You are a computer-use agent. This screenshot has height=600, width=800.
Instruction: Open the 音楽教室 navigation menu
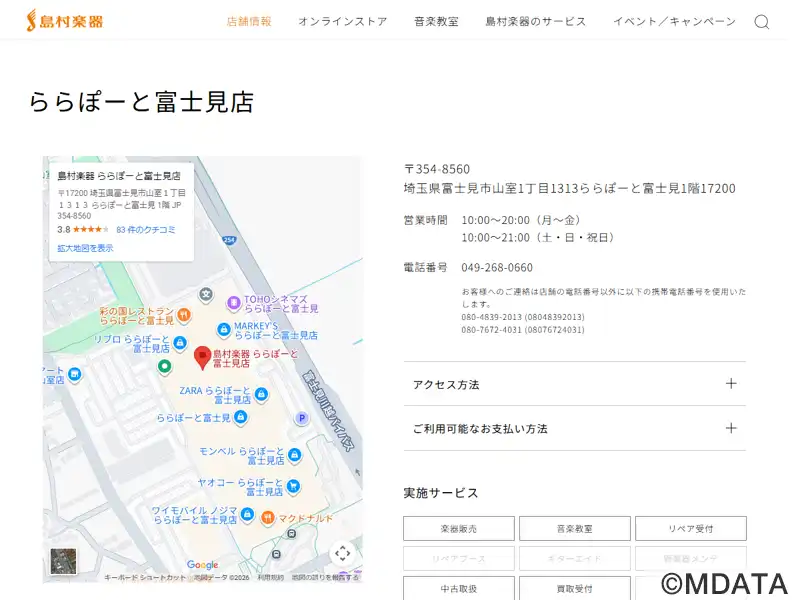pyautogui.click(x=436, y=21)
